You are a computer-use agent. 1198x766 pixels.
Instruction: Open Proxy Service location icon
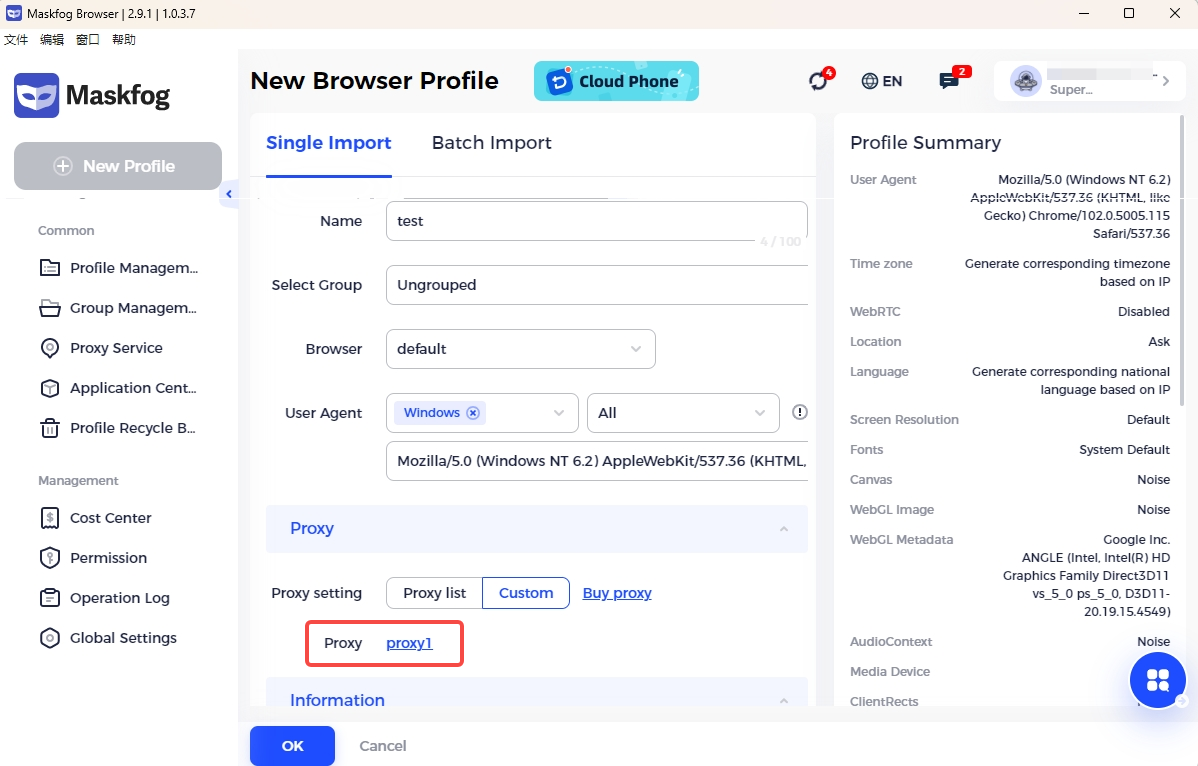click(50, 348)
